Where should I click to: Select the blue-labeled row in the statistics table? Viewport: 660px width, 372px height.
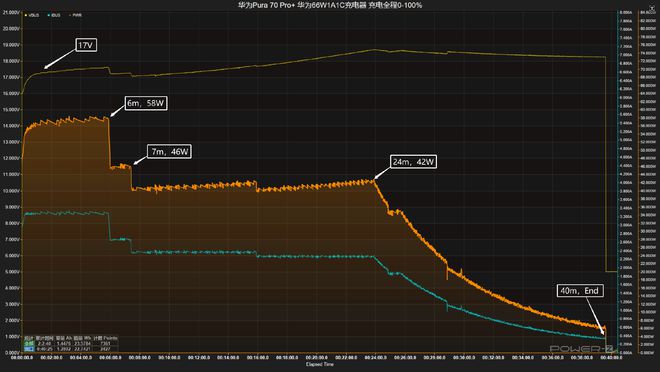[70, 349]
